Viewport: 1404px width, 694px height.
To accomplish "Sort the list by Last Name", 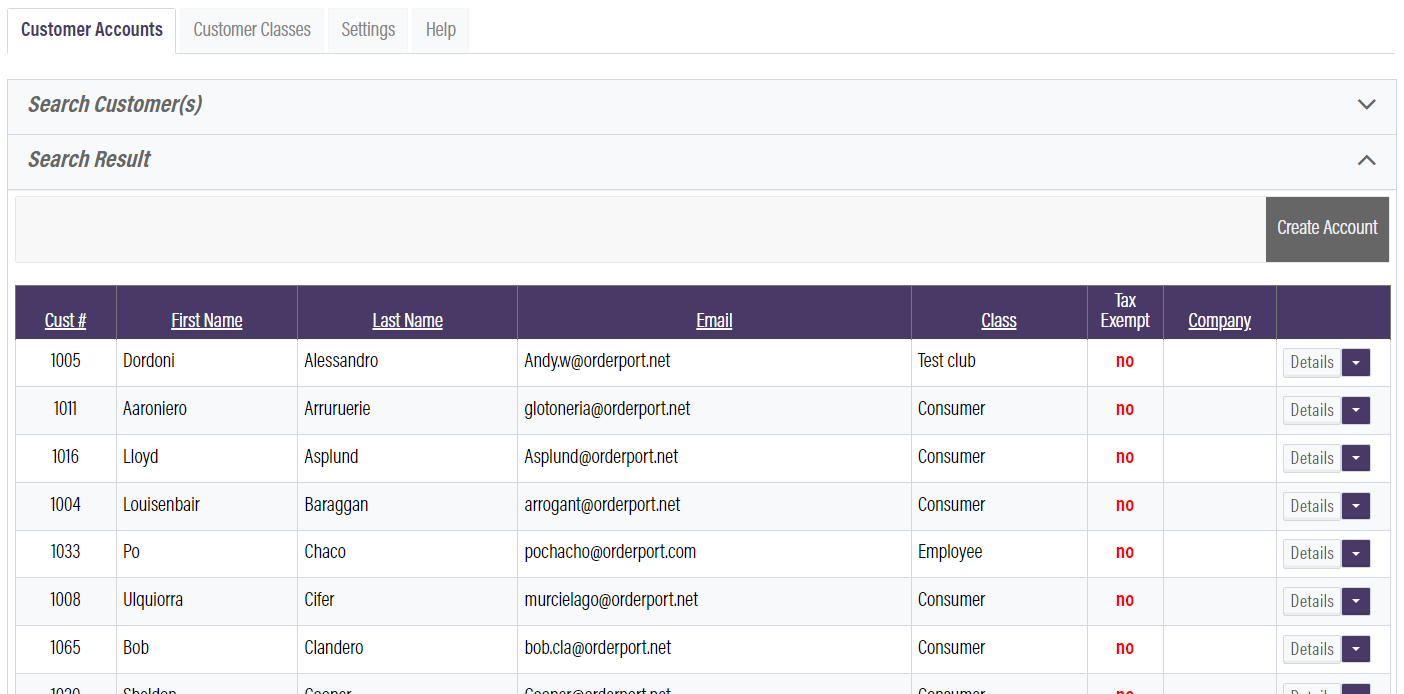I will click(x=407, y=320).
